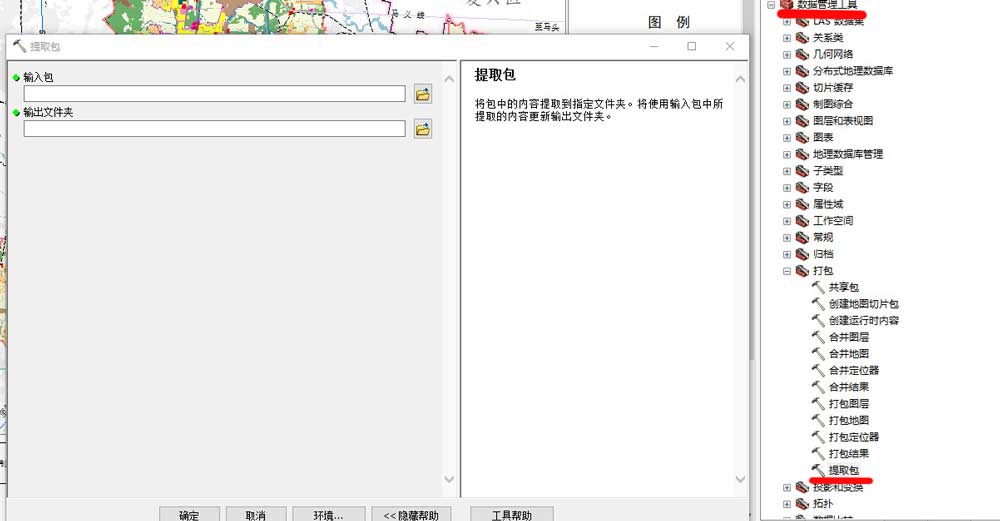This screenshot has height=521, width=1000.
Task: Click scroll-up arrow of parameters pane
Action: tap(449, 79)
